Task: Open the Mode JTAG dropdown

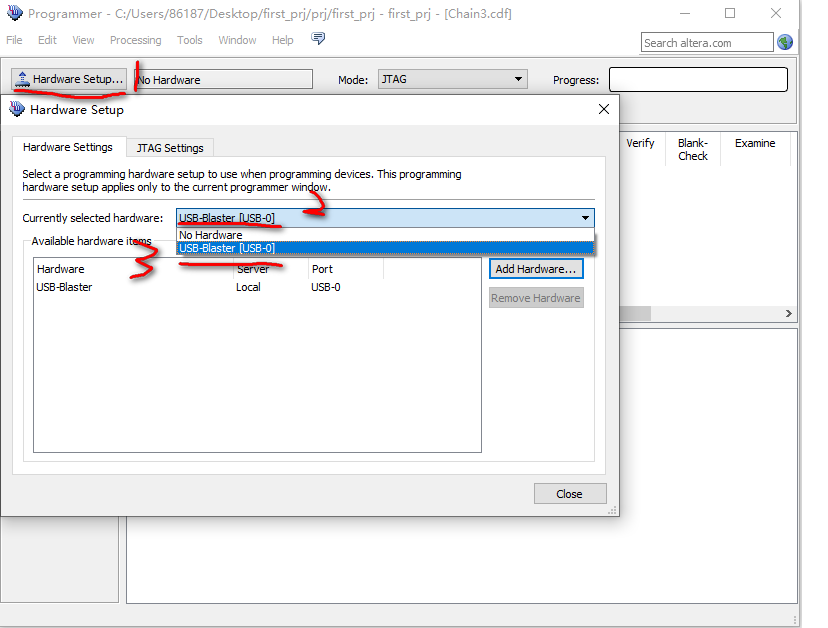Action: (x=453, y=79)
